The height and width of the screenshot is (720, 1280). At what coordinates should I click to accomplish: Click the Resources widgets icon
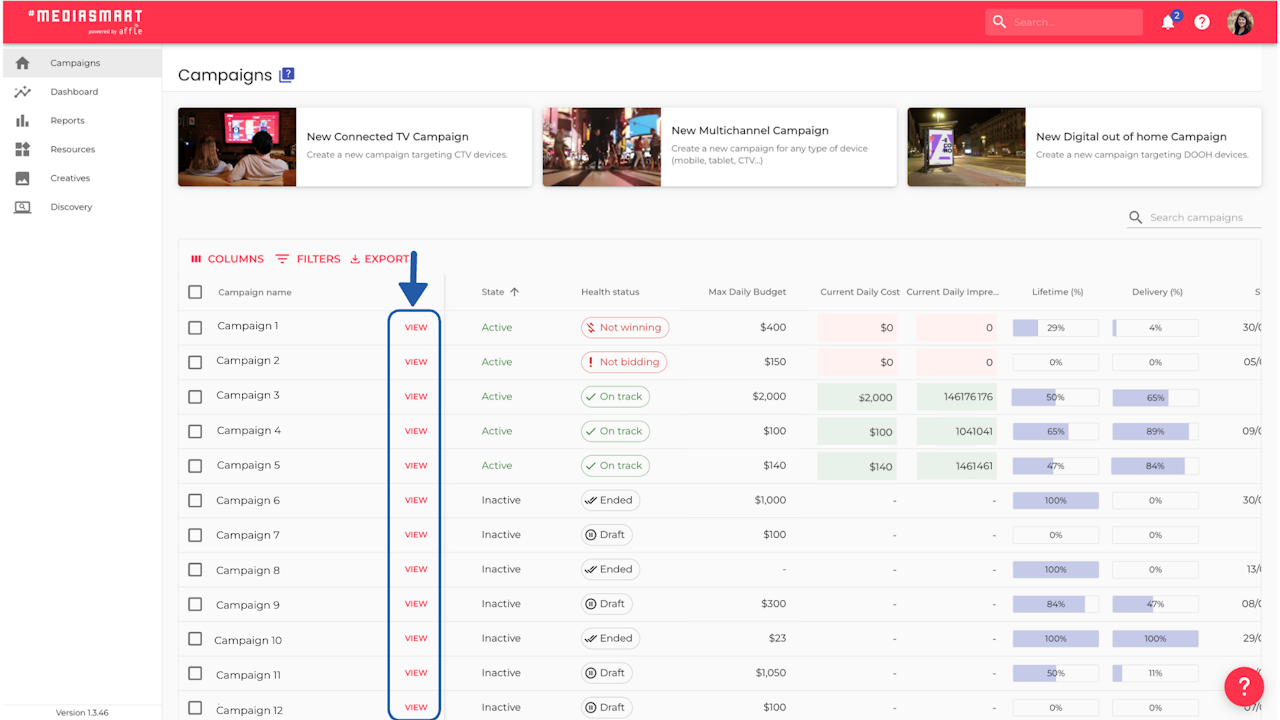tap(22, 150)
